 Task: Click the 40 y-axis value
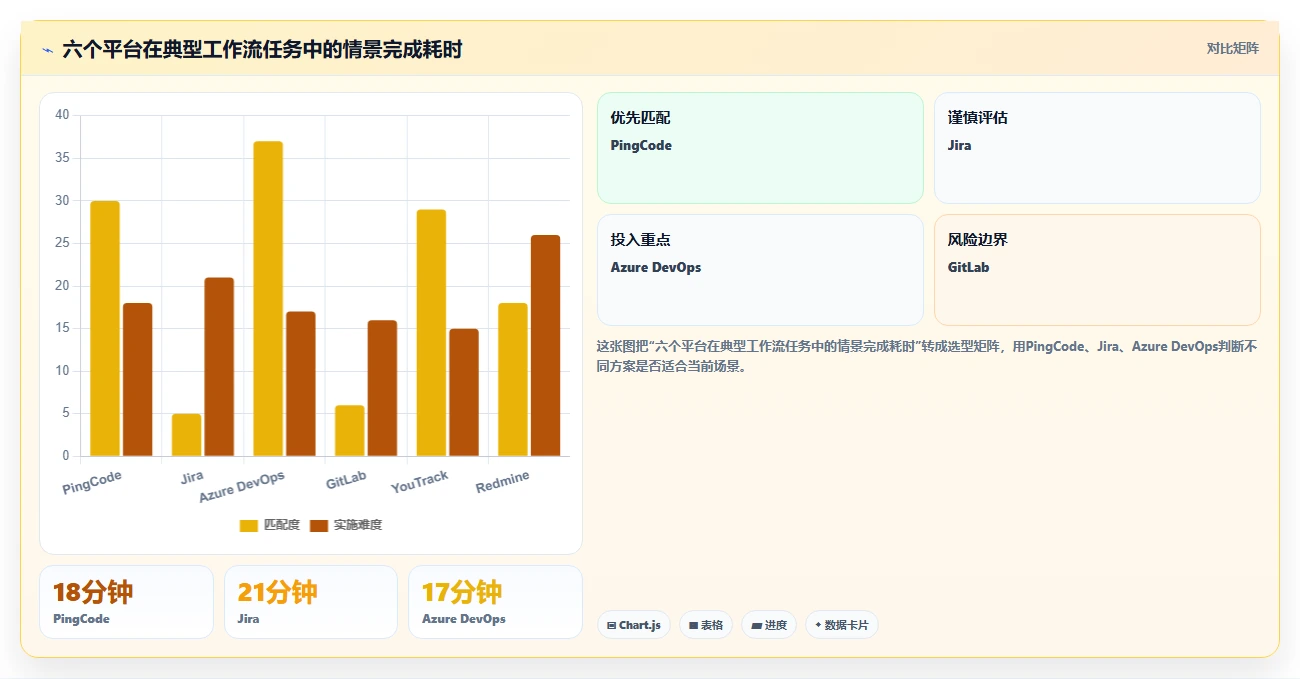[62, 115]
